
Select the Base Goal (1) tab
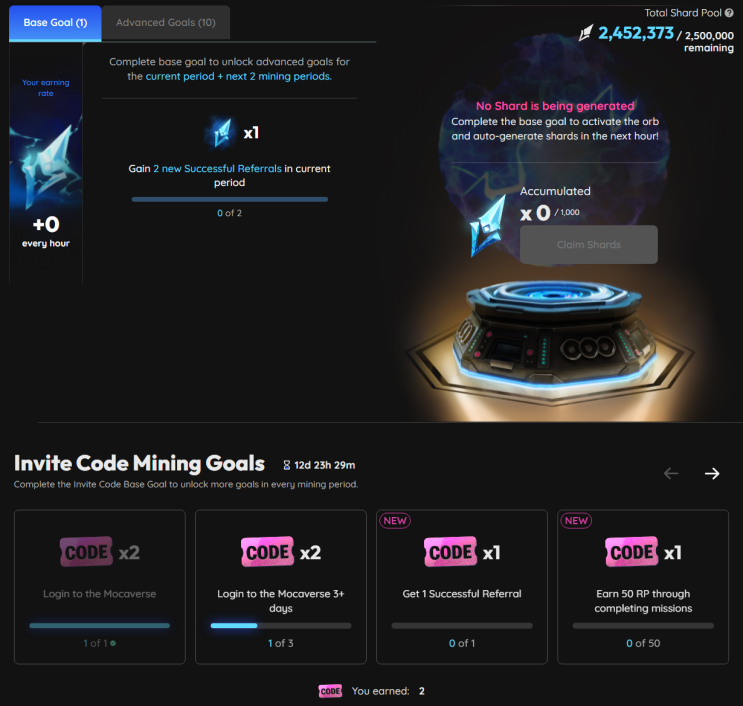click(x=55, y=22)
